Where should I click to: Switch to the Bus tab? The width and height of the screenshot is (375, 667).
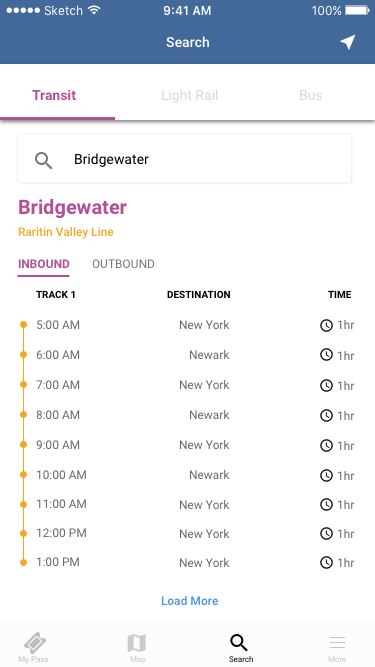[x=311, y=95]
